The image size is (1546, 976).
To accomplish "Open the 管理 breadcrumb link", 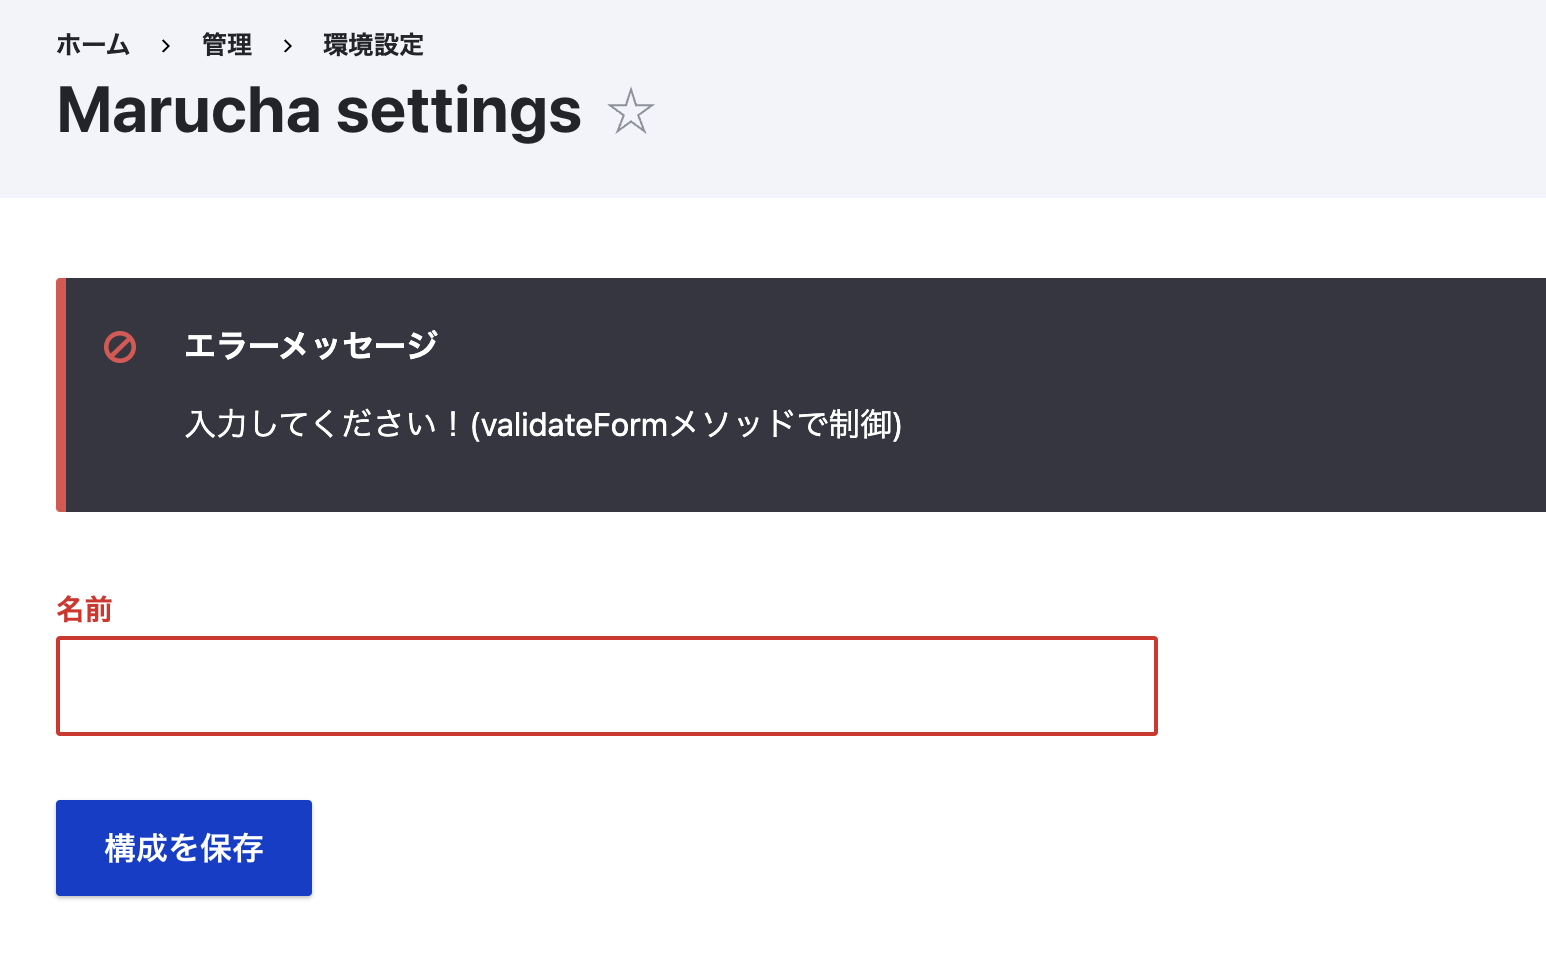I will click(x=227, y=45).
